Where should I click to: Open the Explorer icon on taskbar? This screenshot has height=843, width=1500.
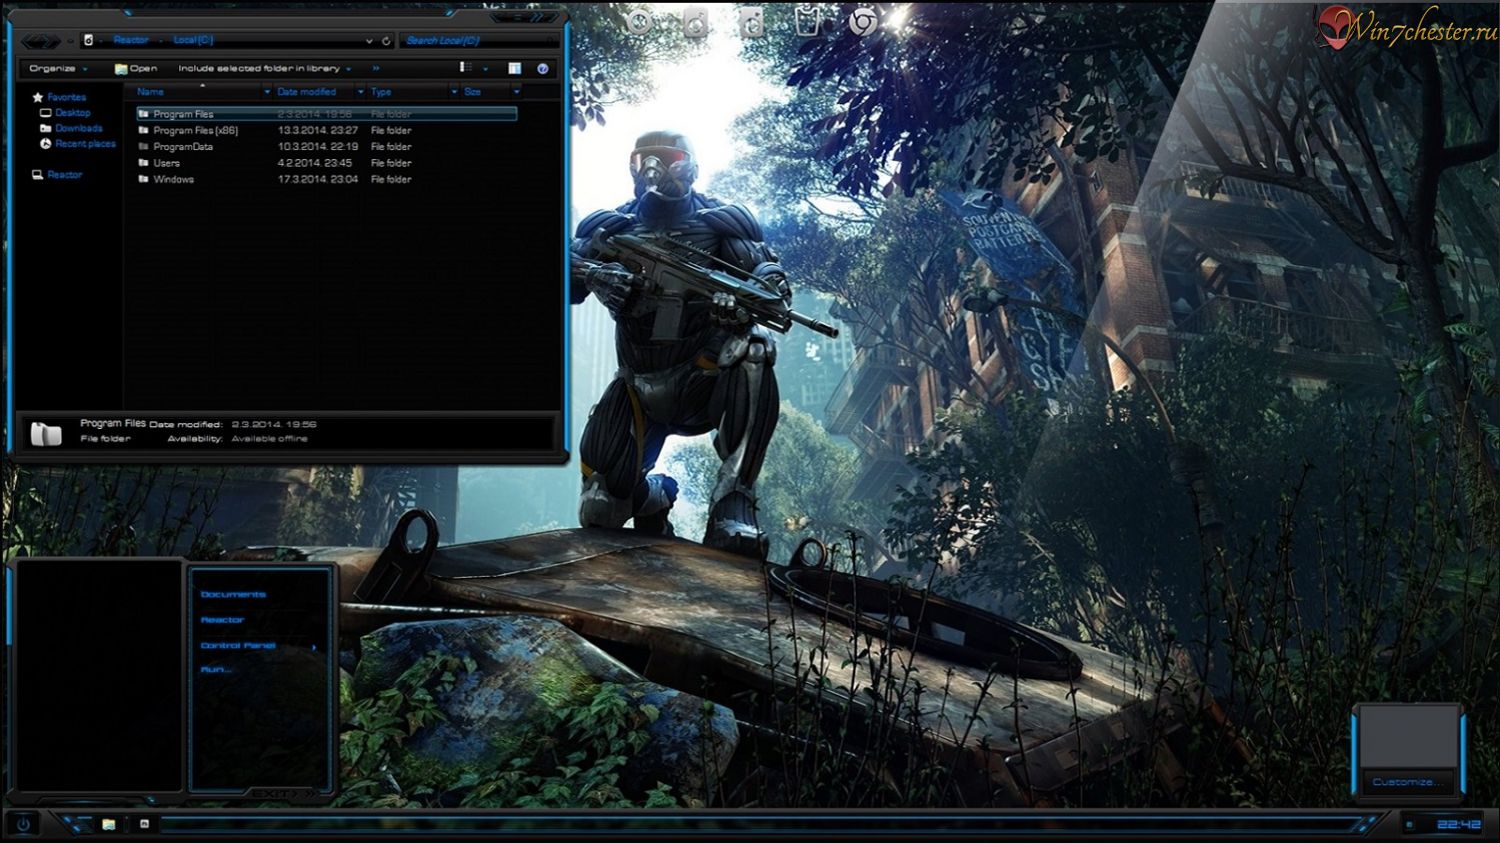108,824
